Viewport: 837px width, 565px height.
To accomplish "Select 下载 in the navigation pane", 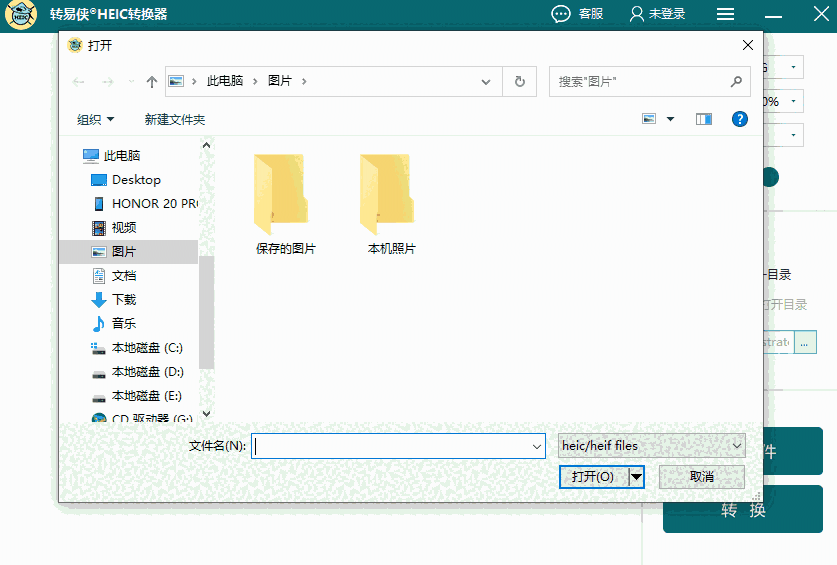I will (x=114, y=300).
